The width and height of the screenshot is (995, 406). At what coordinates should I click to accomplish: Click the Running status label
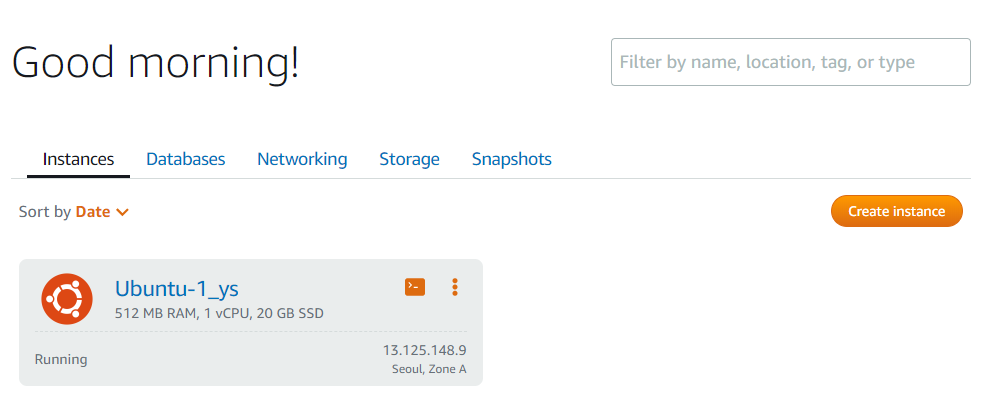point(61,359)
